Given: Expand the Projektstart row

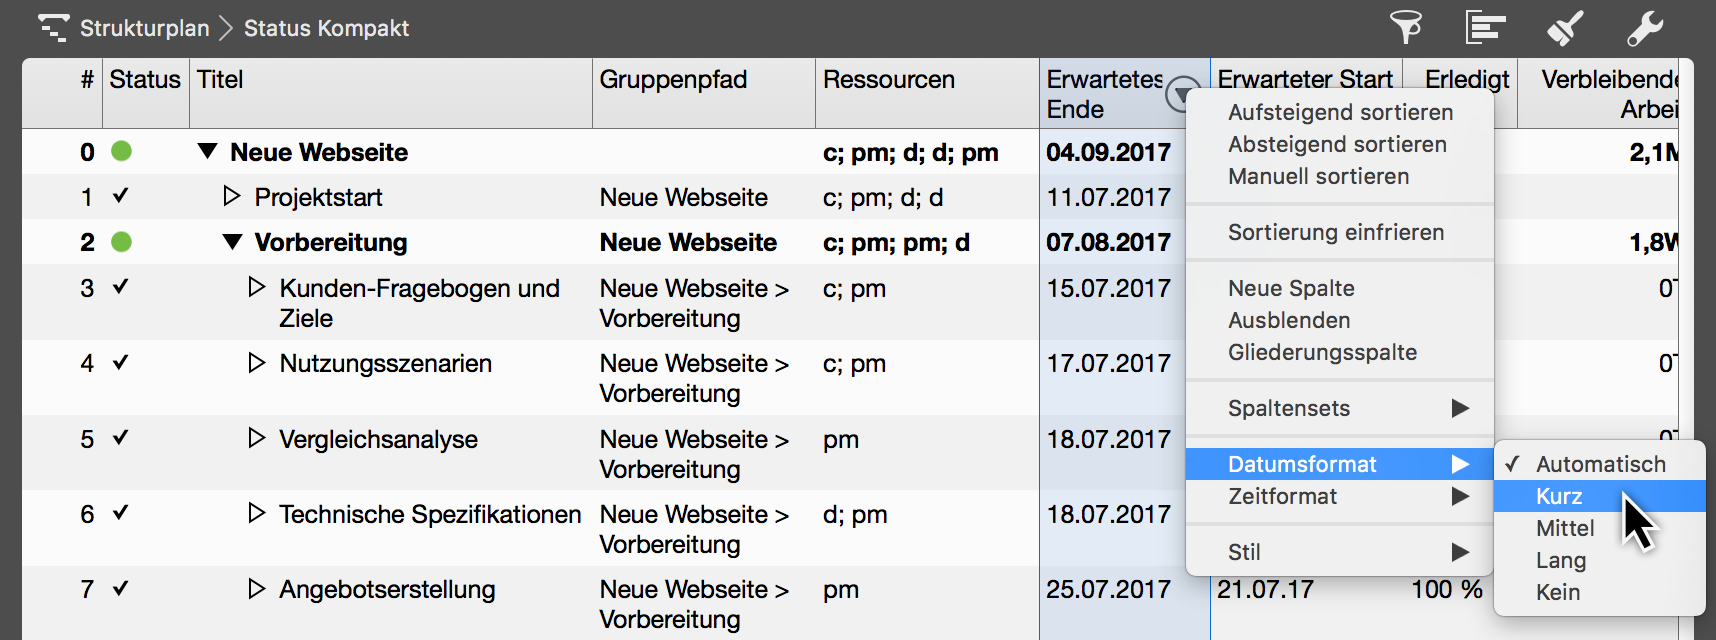Looking at the screenshot, I should [x=232, y=197].
